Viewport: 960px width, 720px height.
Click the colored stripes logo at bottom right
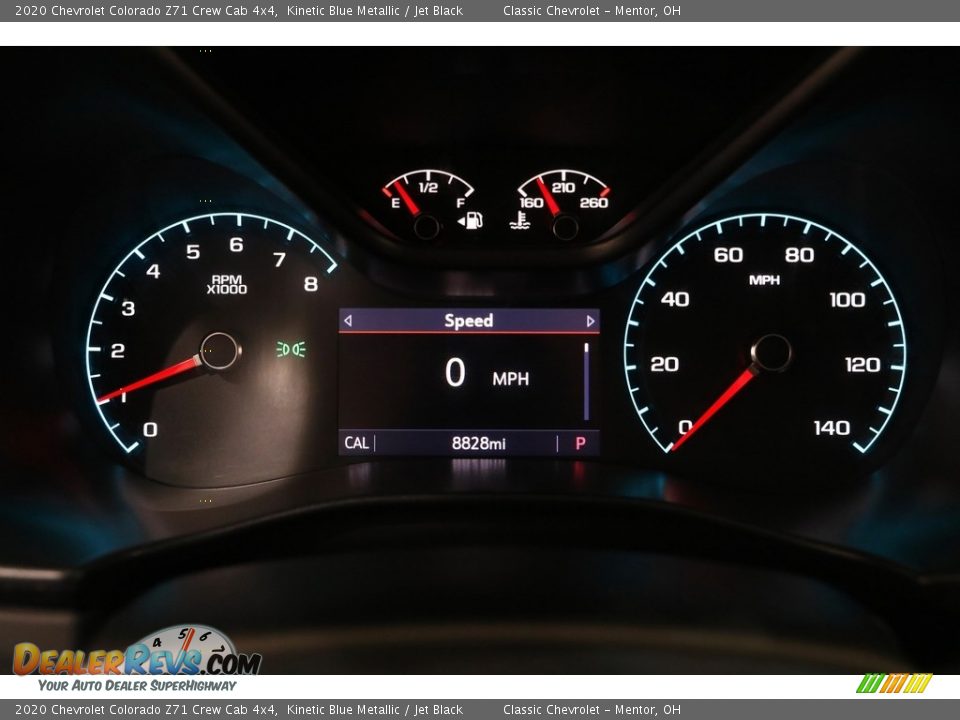(x=893, y=684)
